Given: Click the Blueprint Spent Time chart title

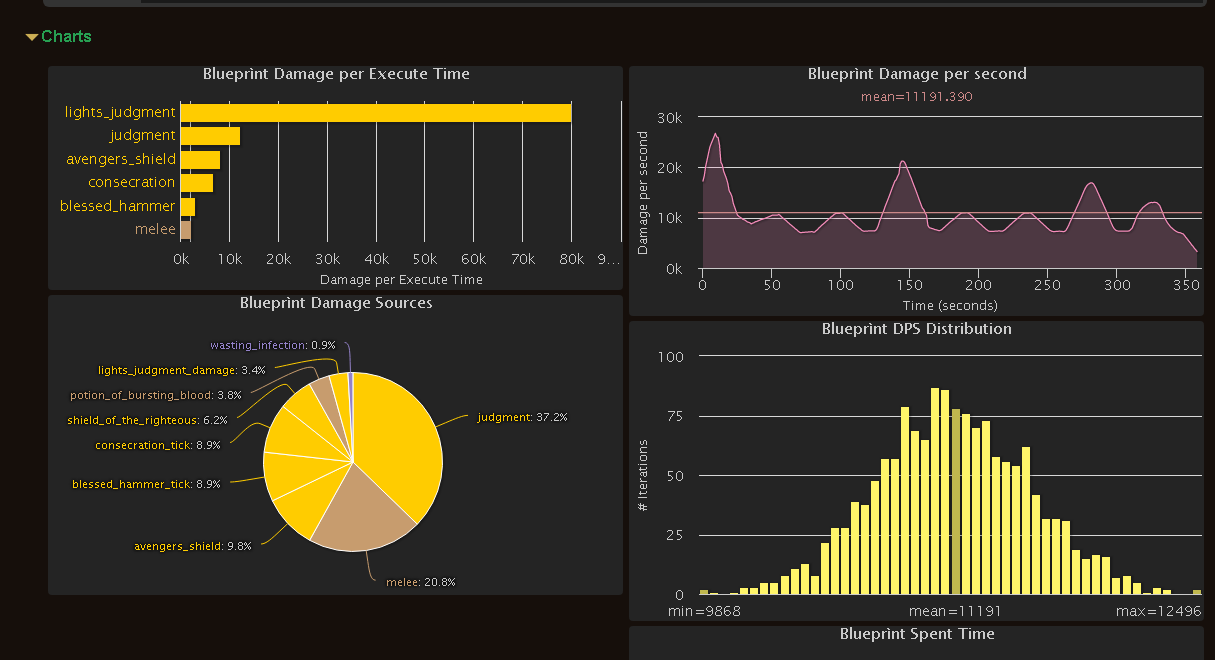Looking at the screenshot, I should (917, 633).
